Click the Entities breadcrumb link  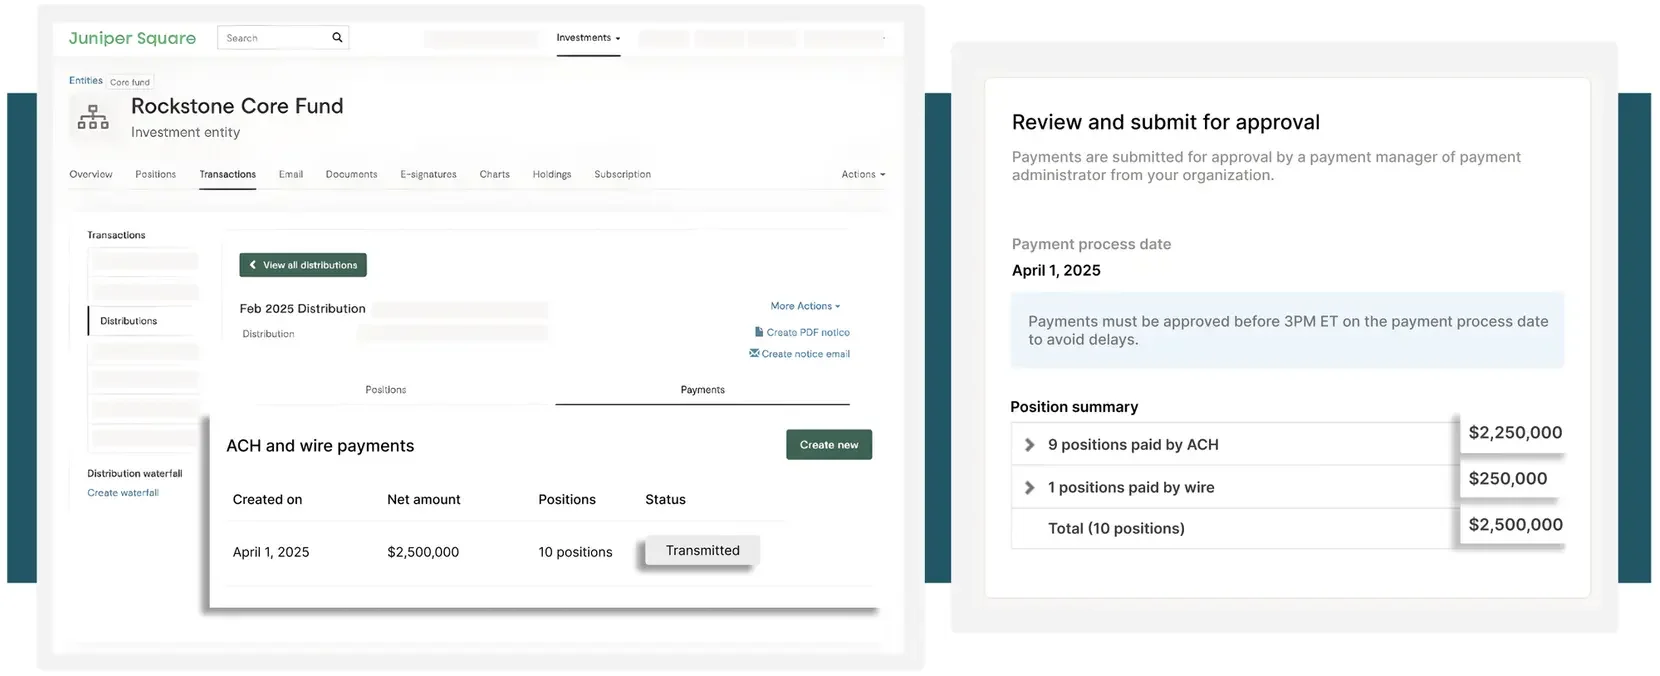tap(86, 80)
